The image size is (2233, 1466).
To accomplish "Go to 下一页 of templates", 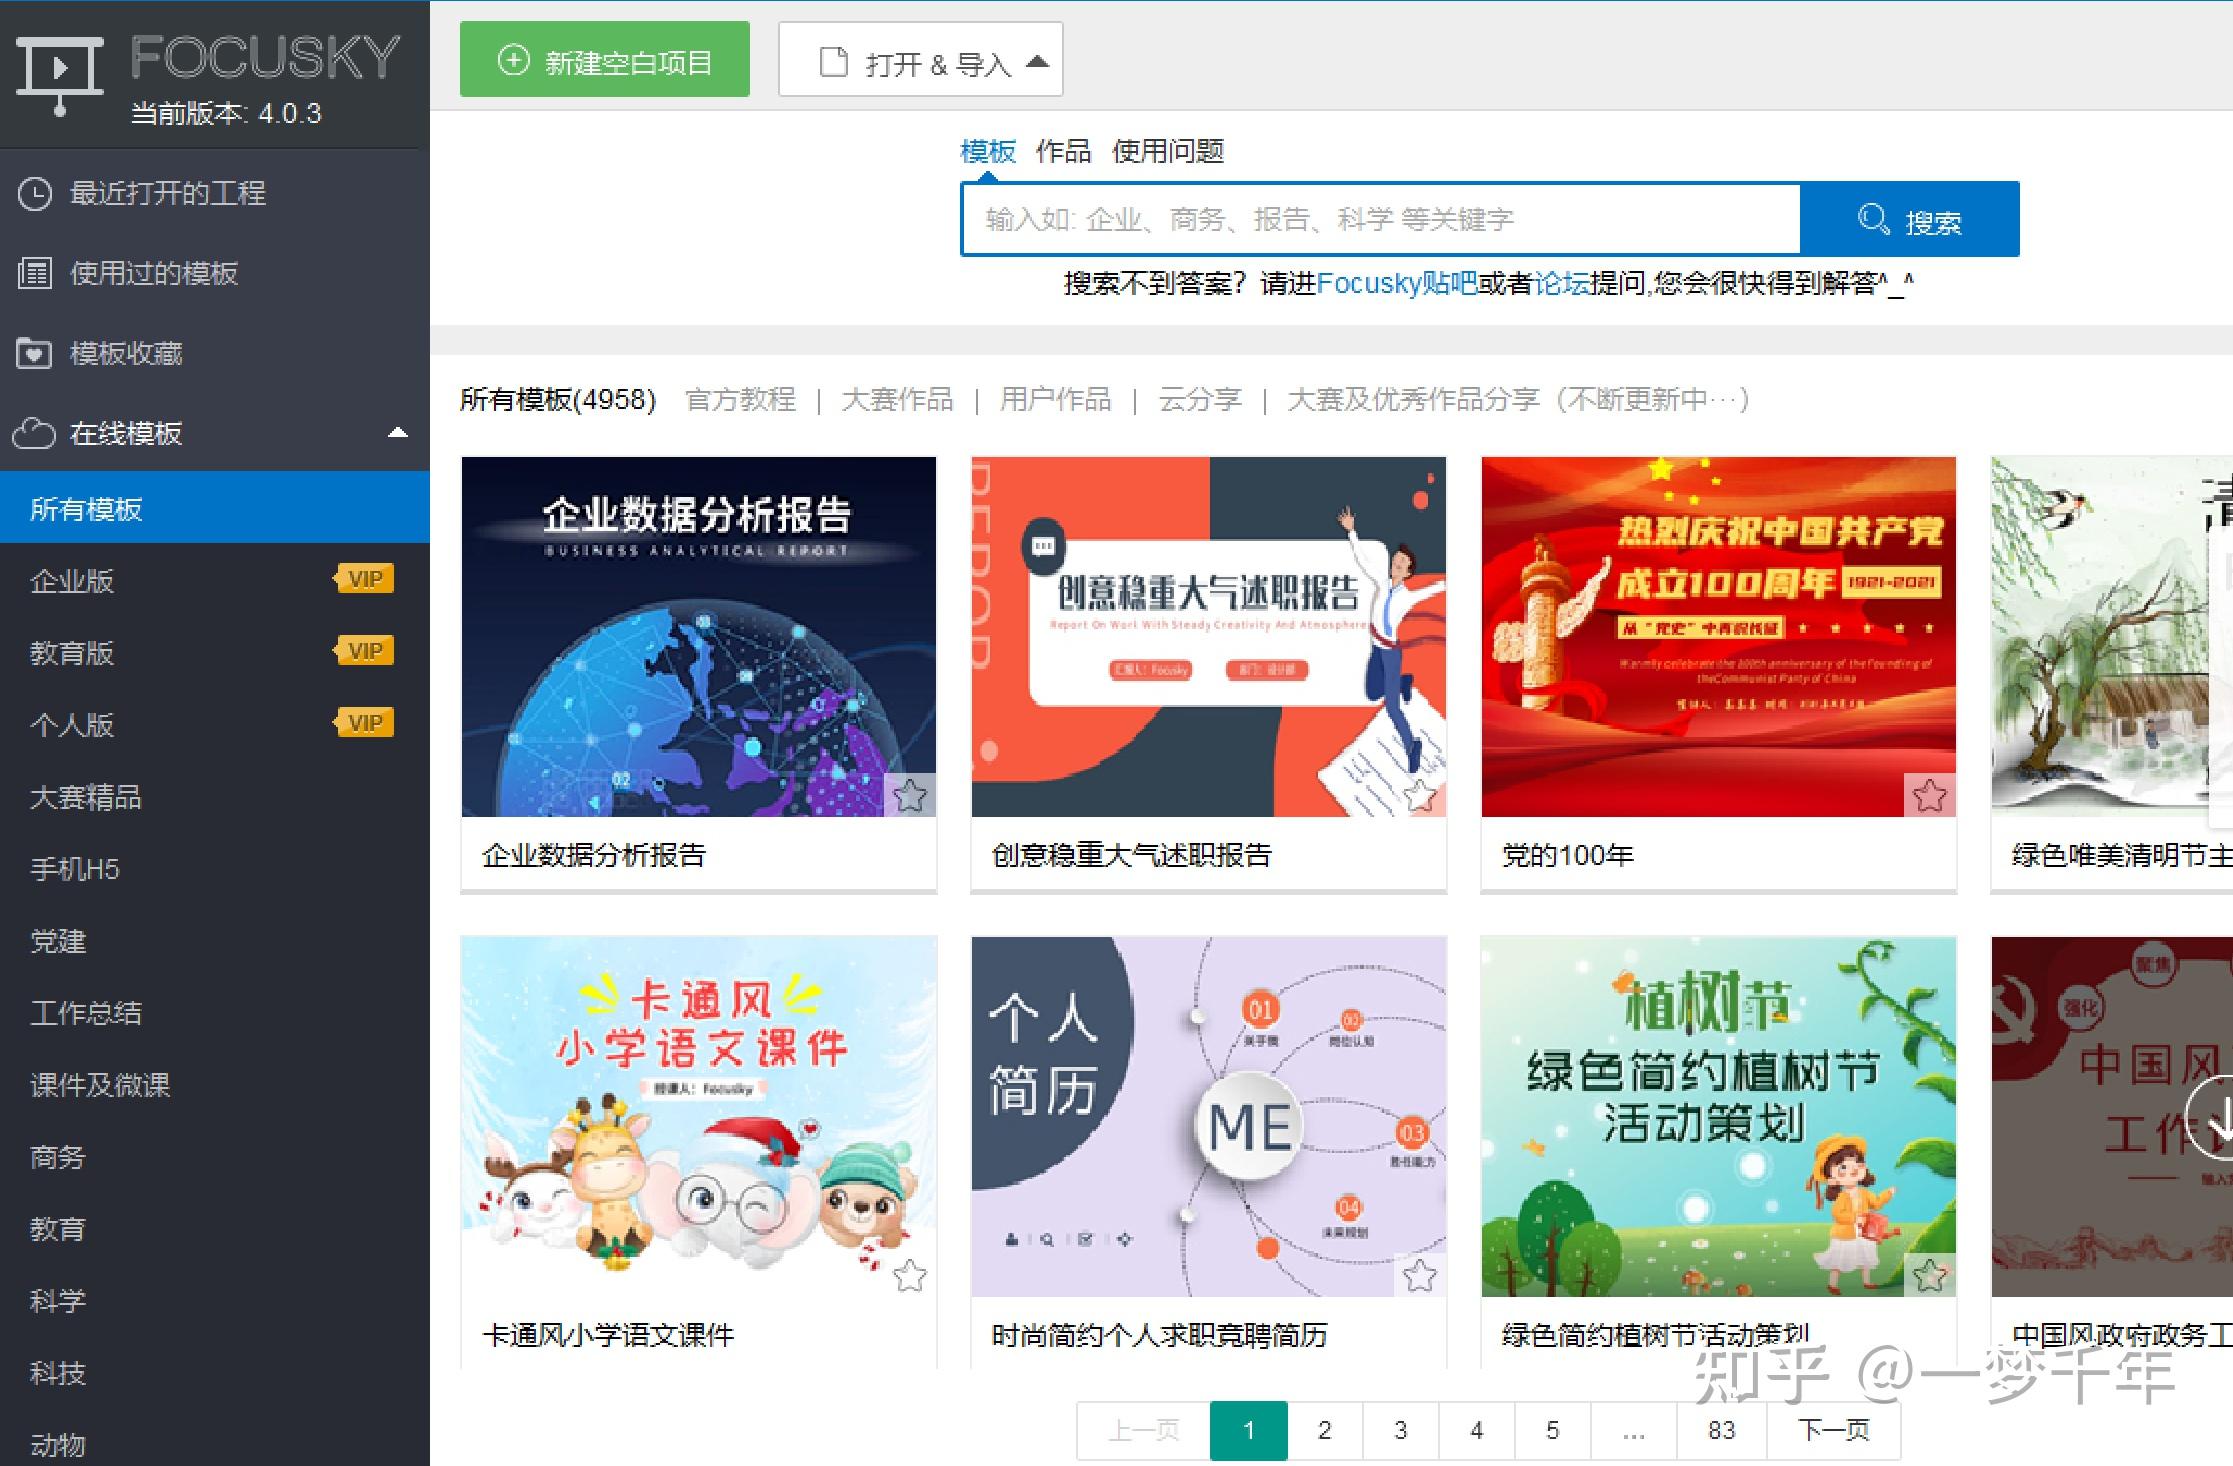I will coord(1833,1431).
